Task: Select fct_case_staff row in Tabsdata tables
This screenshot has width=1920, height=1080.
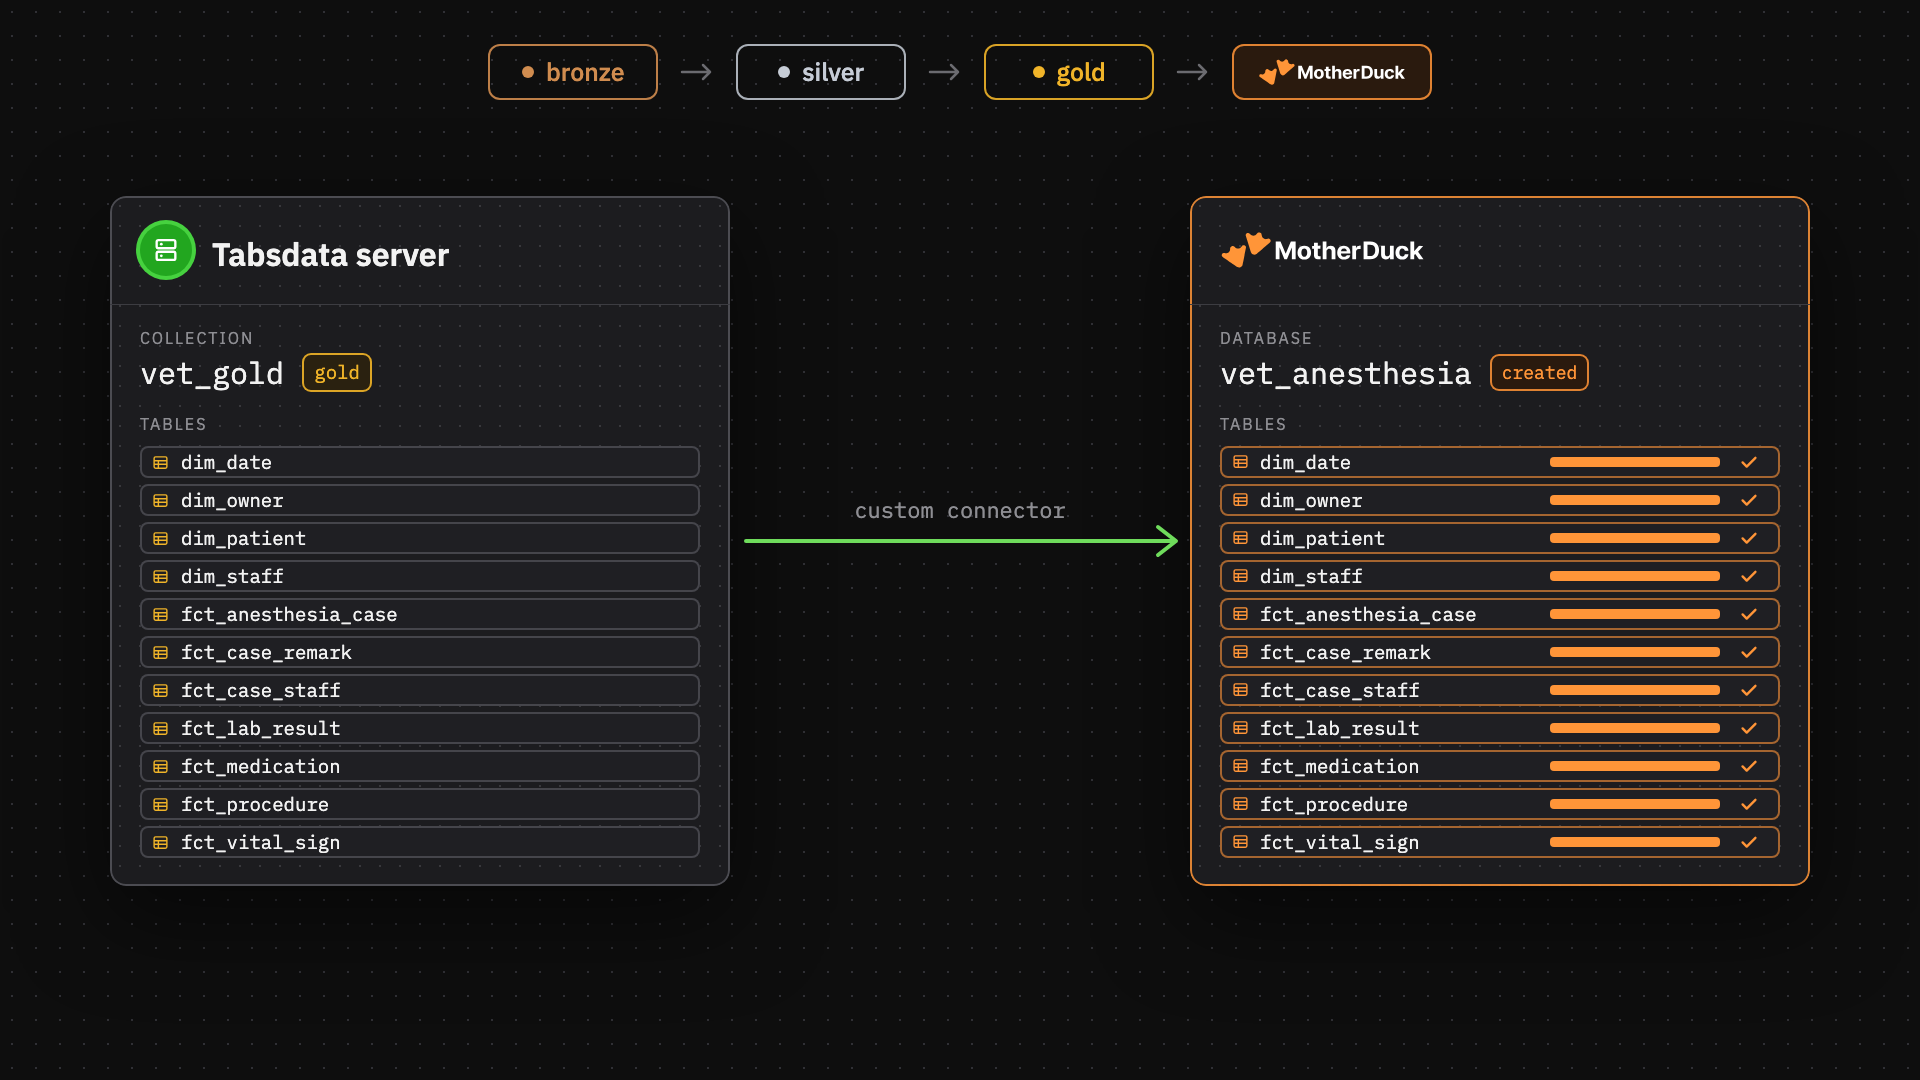Action: pos(420,690)
